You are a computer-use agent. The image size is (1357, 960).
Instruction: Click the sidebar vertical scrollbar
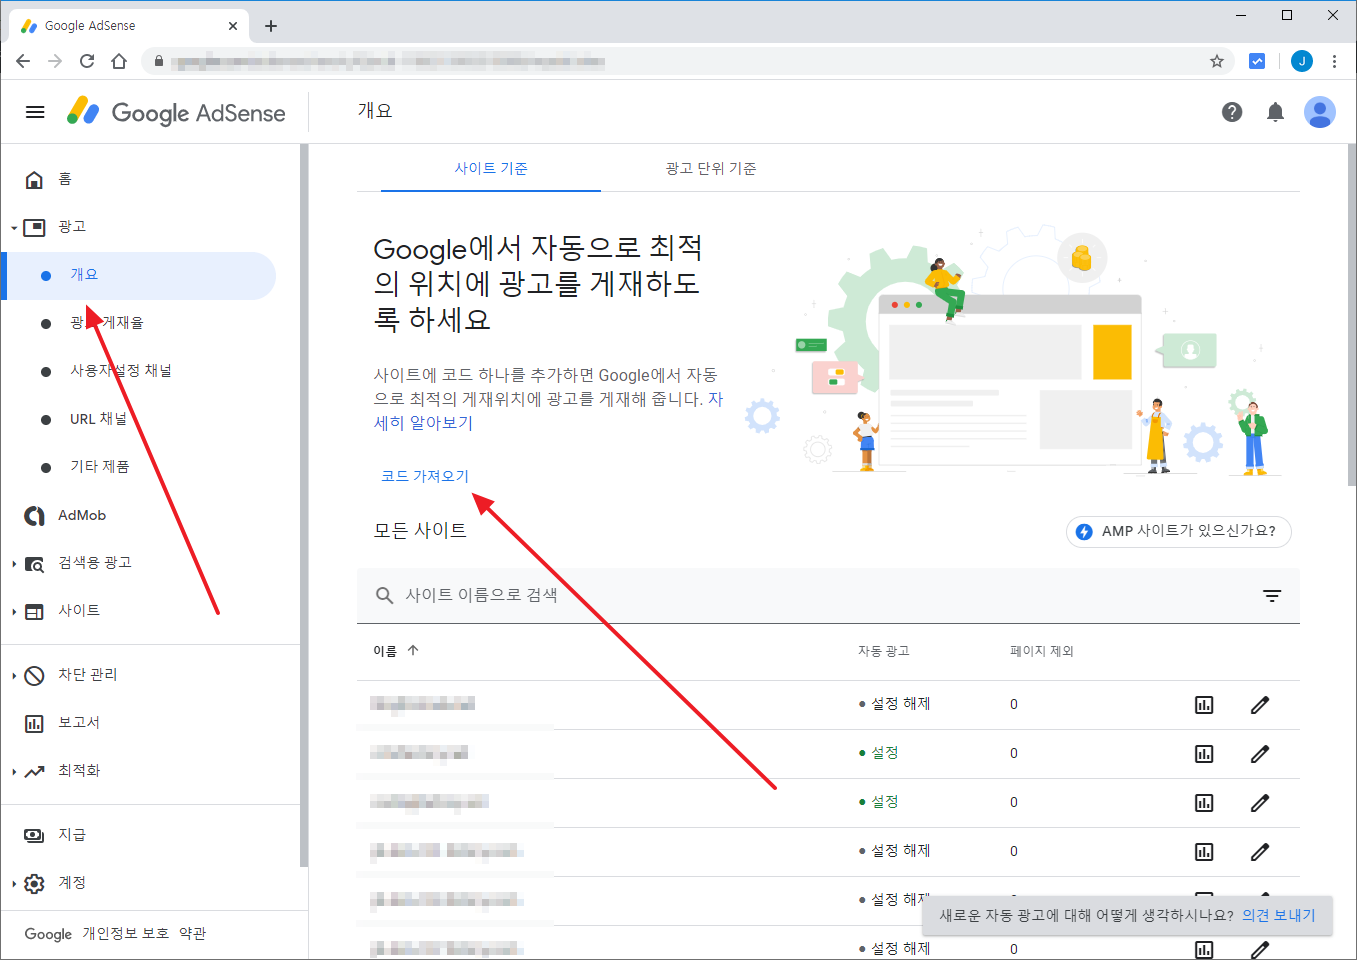click(x=304, y=505)
